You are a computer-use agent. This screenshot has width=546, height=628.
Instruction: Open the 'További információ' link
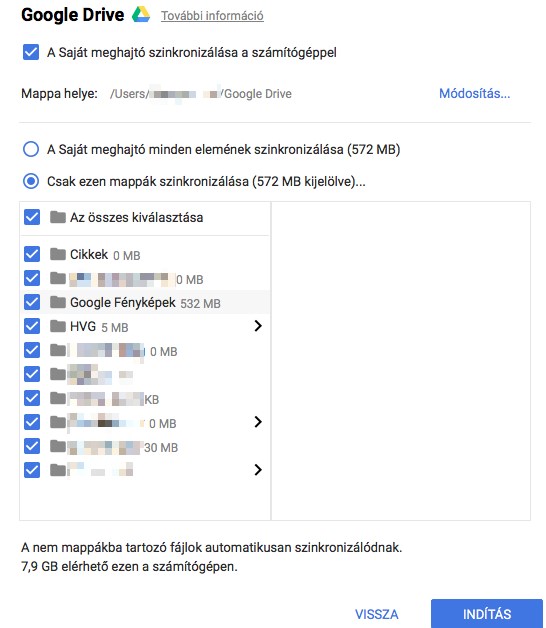[x=212, y=16]
